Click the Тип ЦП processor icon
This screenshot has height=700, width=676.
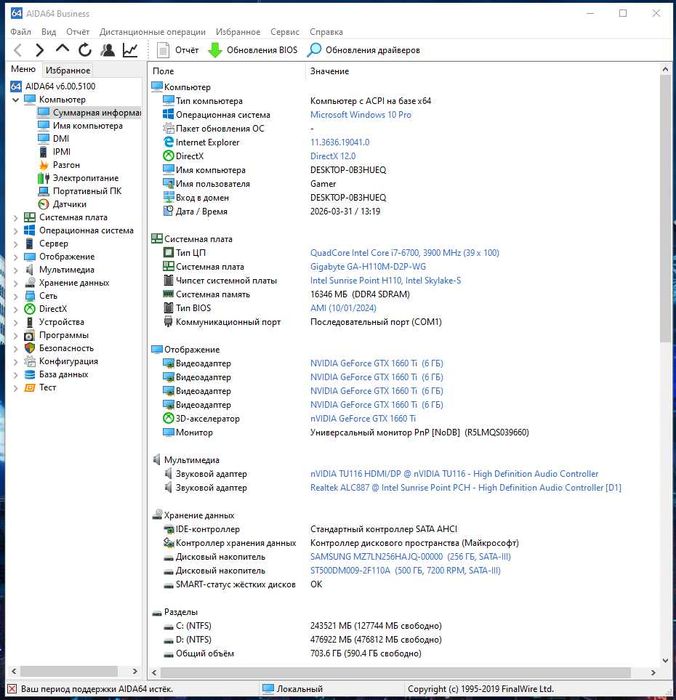(168, 253)
